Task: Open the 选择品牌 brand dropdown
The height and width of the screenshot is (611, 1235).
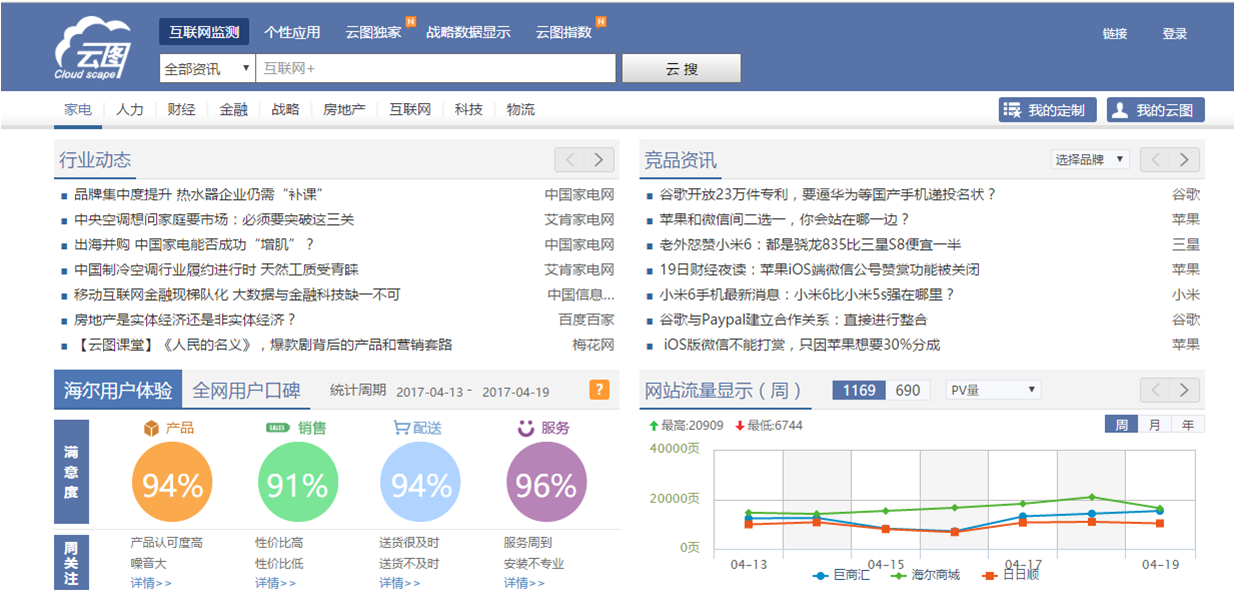Action: (1089, 160)
